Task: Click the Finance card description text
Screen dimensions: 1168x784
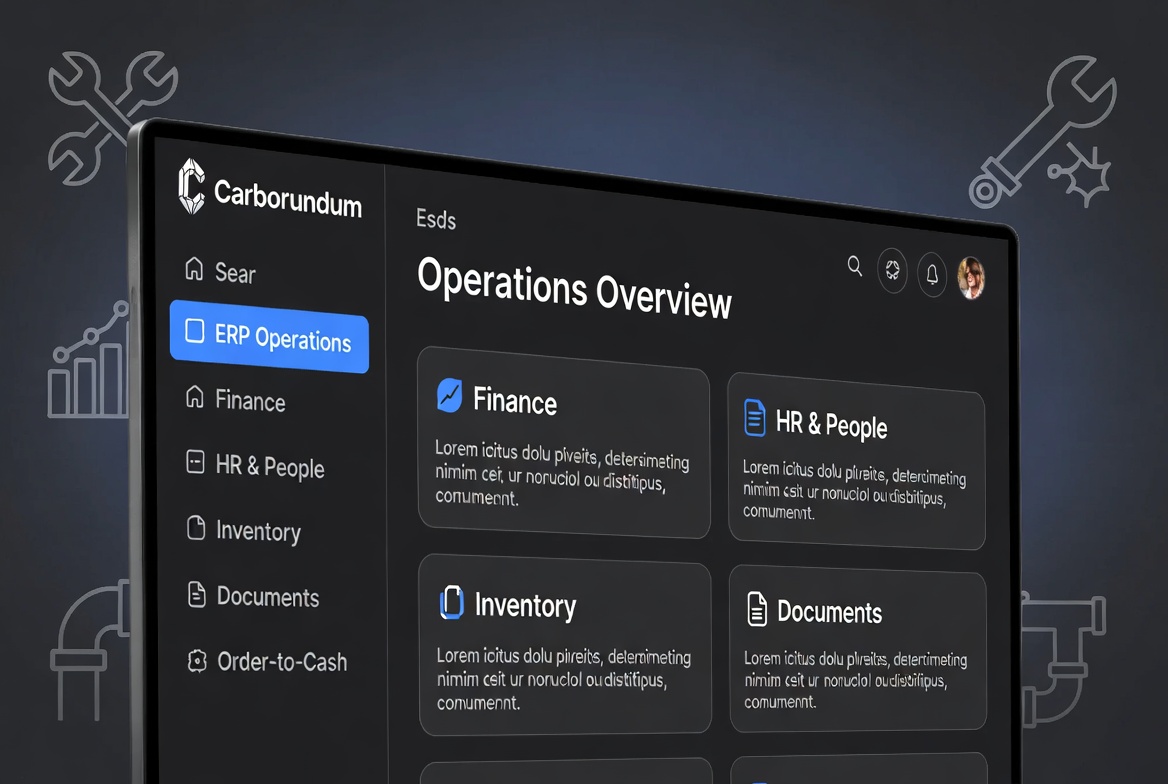Action: (x=562, y=473)
